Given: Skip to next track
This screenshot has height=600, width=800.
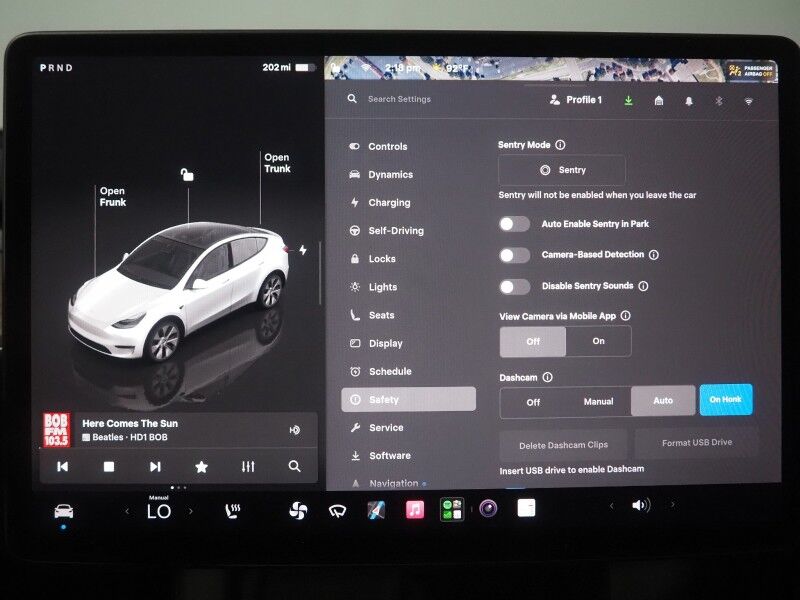Looking at the screenshot, I should point(155,466).
